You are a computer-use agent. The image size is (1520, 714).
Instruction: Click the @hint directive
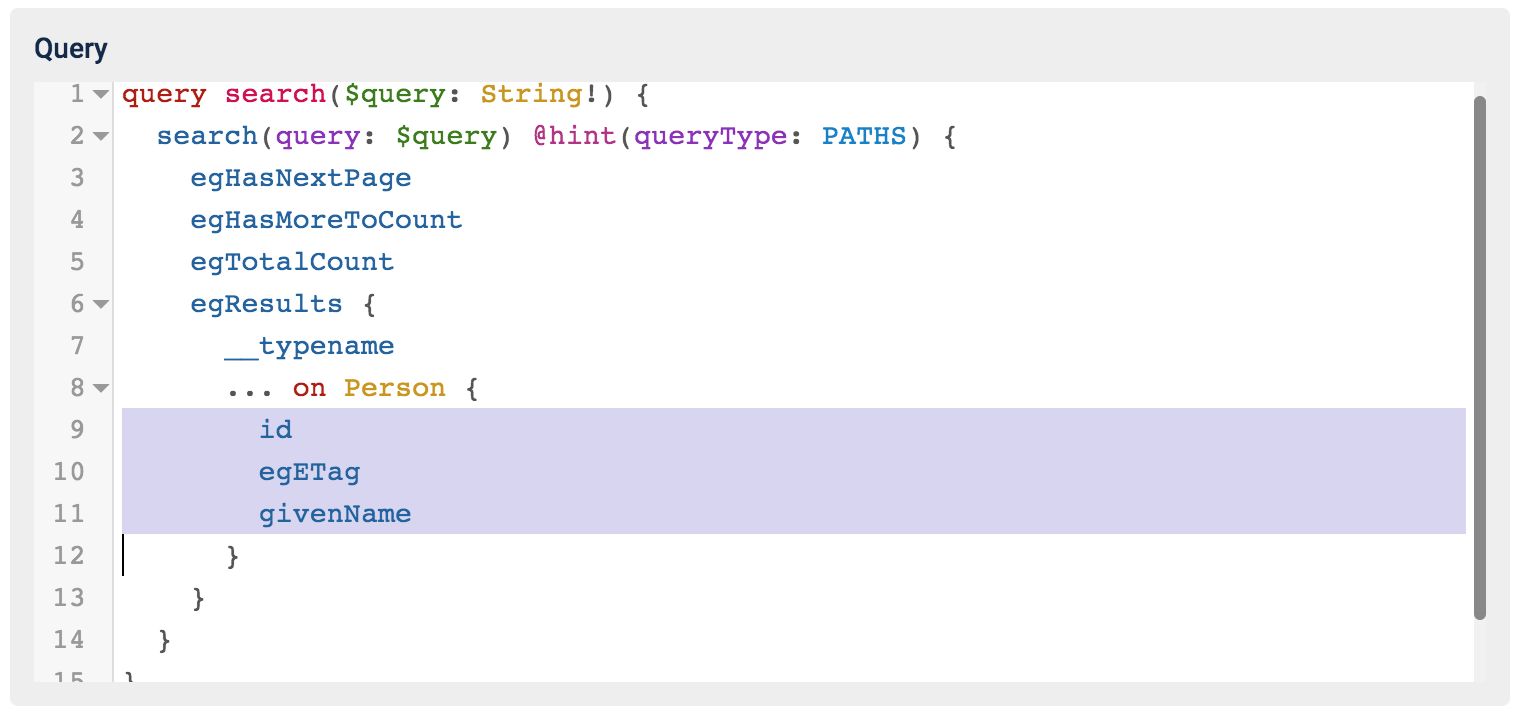[574, 137]
